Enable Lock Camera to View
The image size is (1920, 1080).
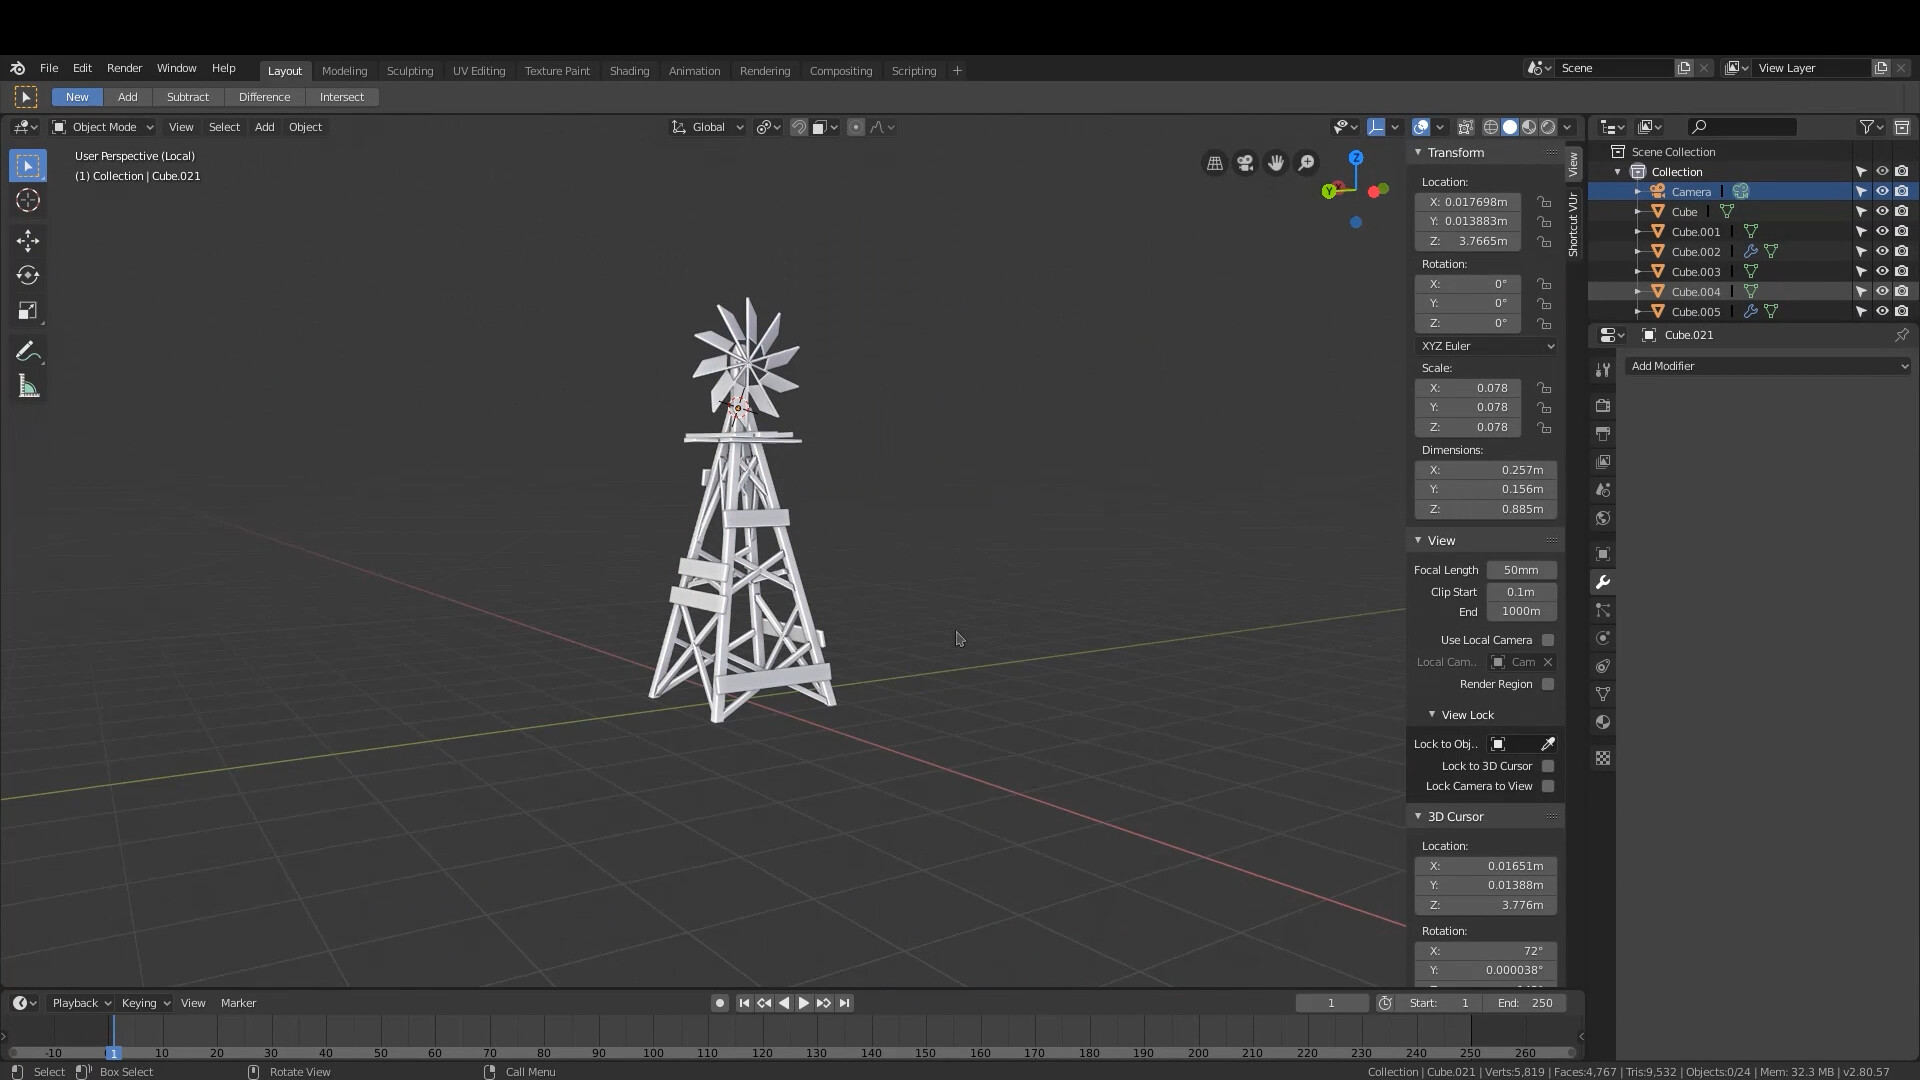point(1549,786)
